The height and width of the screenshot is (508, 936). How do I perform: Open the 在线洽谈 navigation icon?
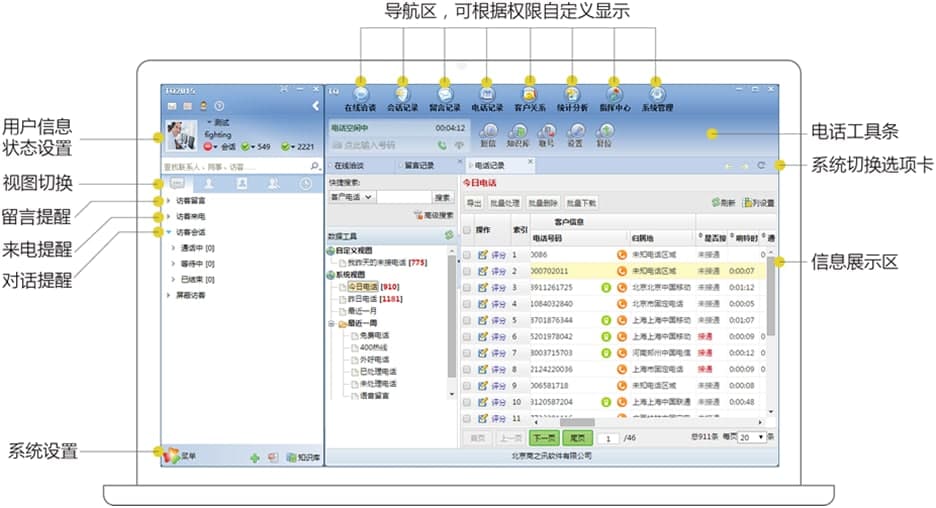point(361,94)
